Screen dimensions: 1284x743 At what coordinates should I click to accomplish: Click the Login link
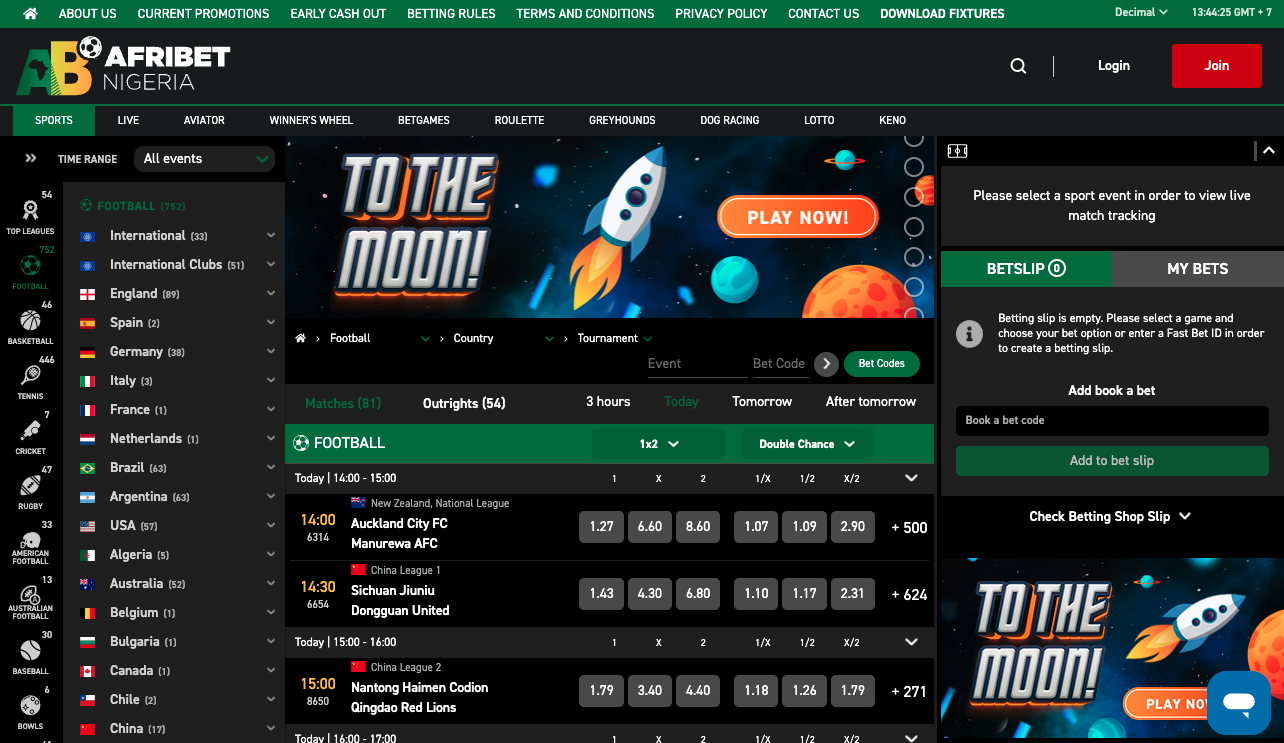coord(1113,66)
